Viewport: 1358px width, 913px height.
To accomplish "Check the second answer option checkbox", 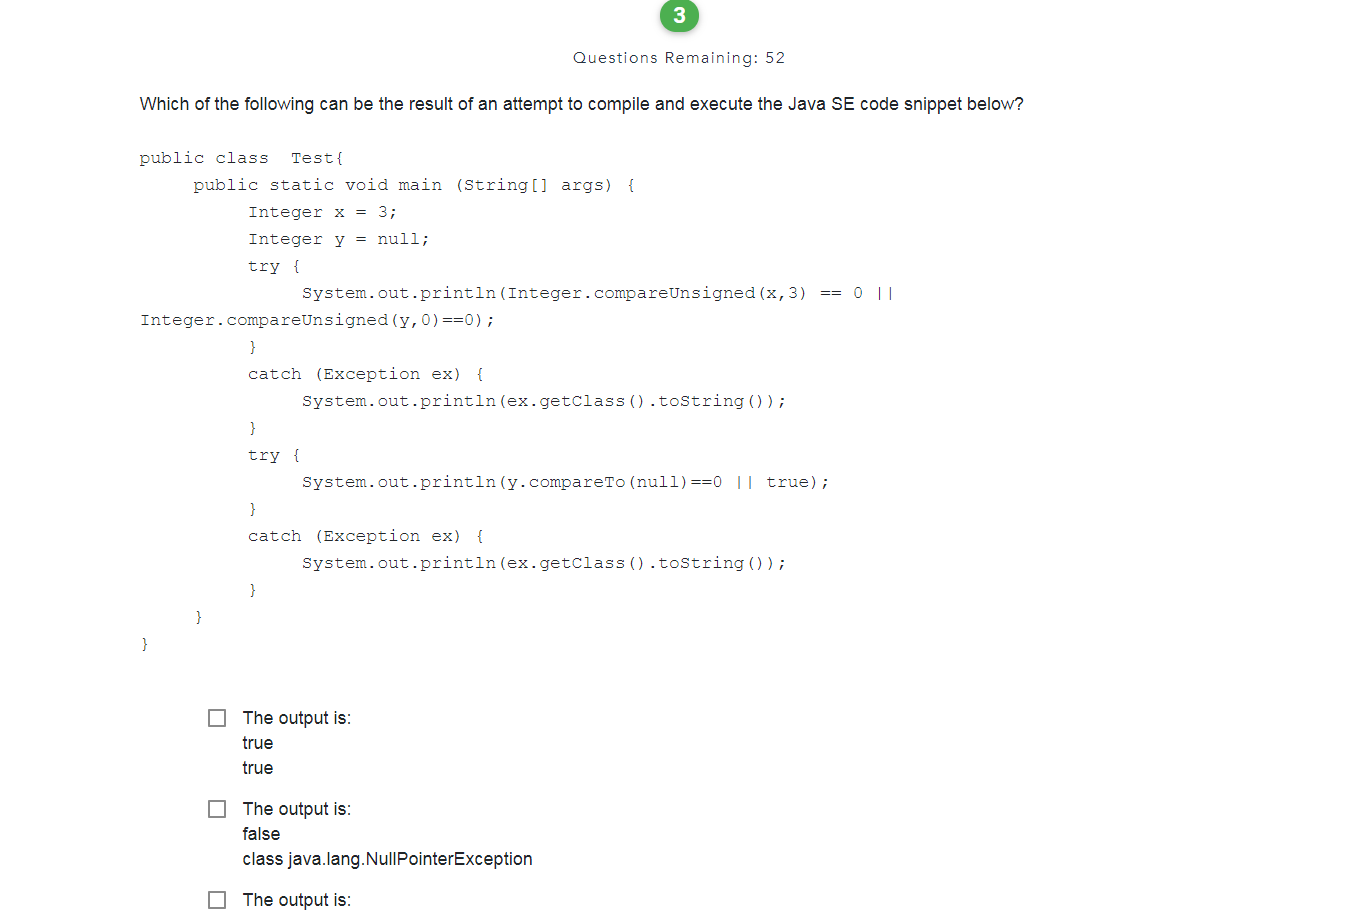I will [x=217, y=808].
